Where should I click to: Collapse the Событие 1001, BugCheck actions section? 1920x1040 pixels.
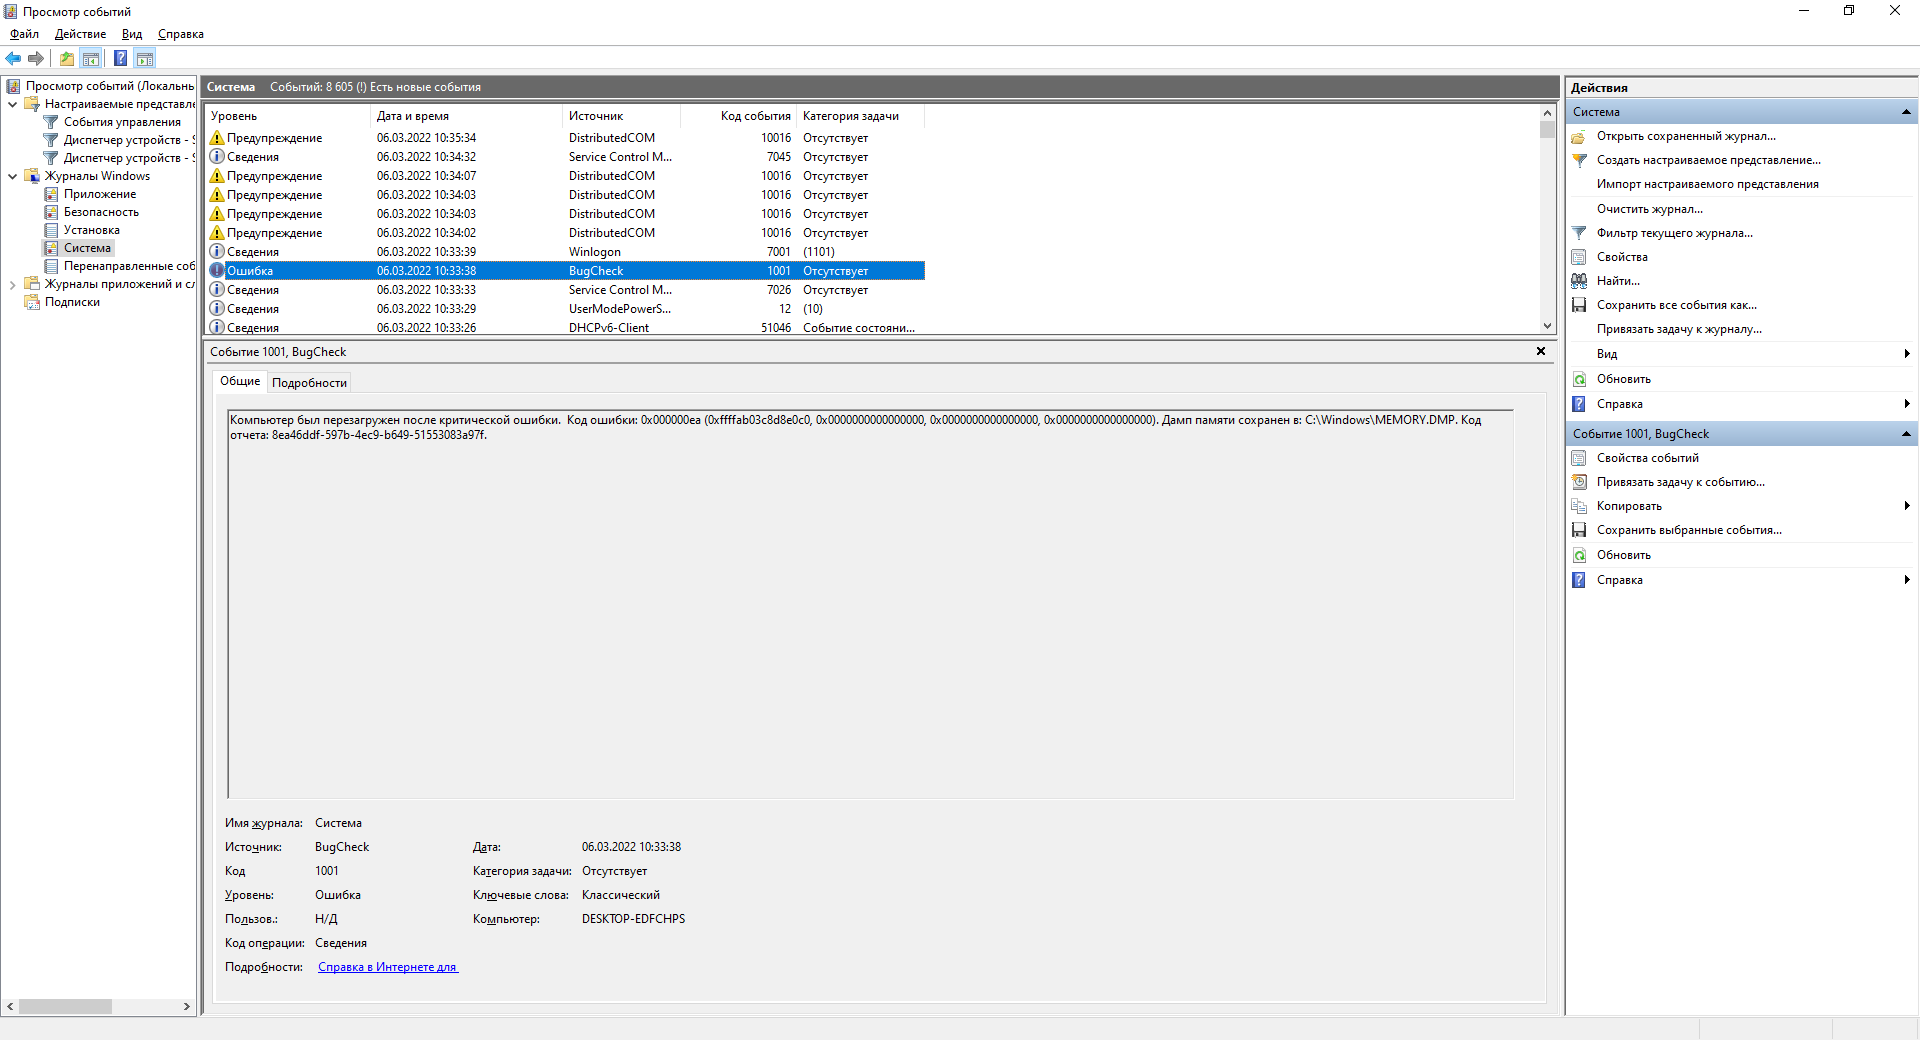click(1906, 434)
